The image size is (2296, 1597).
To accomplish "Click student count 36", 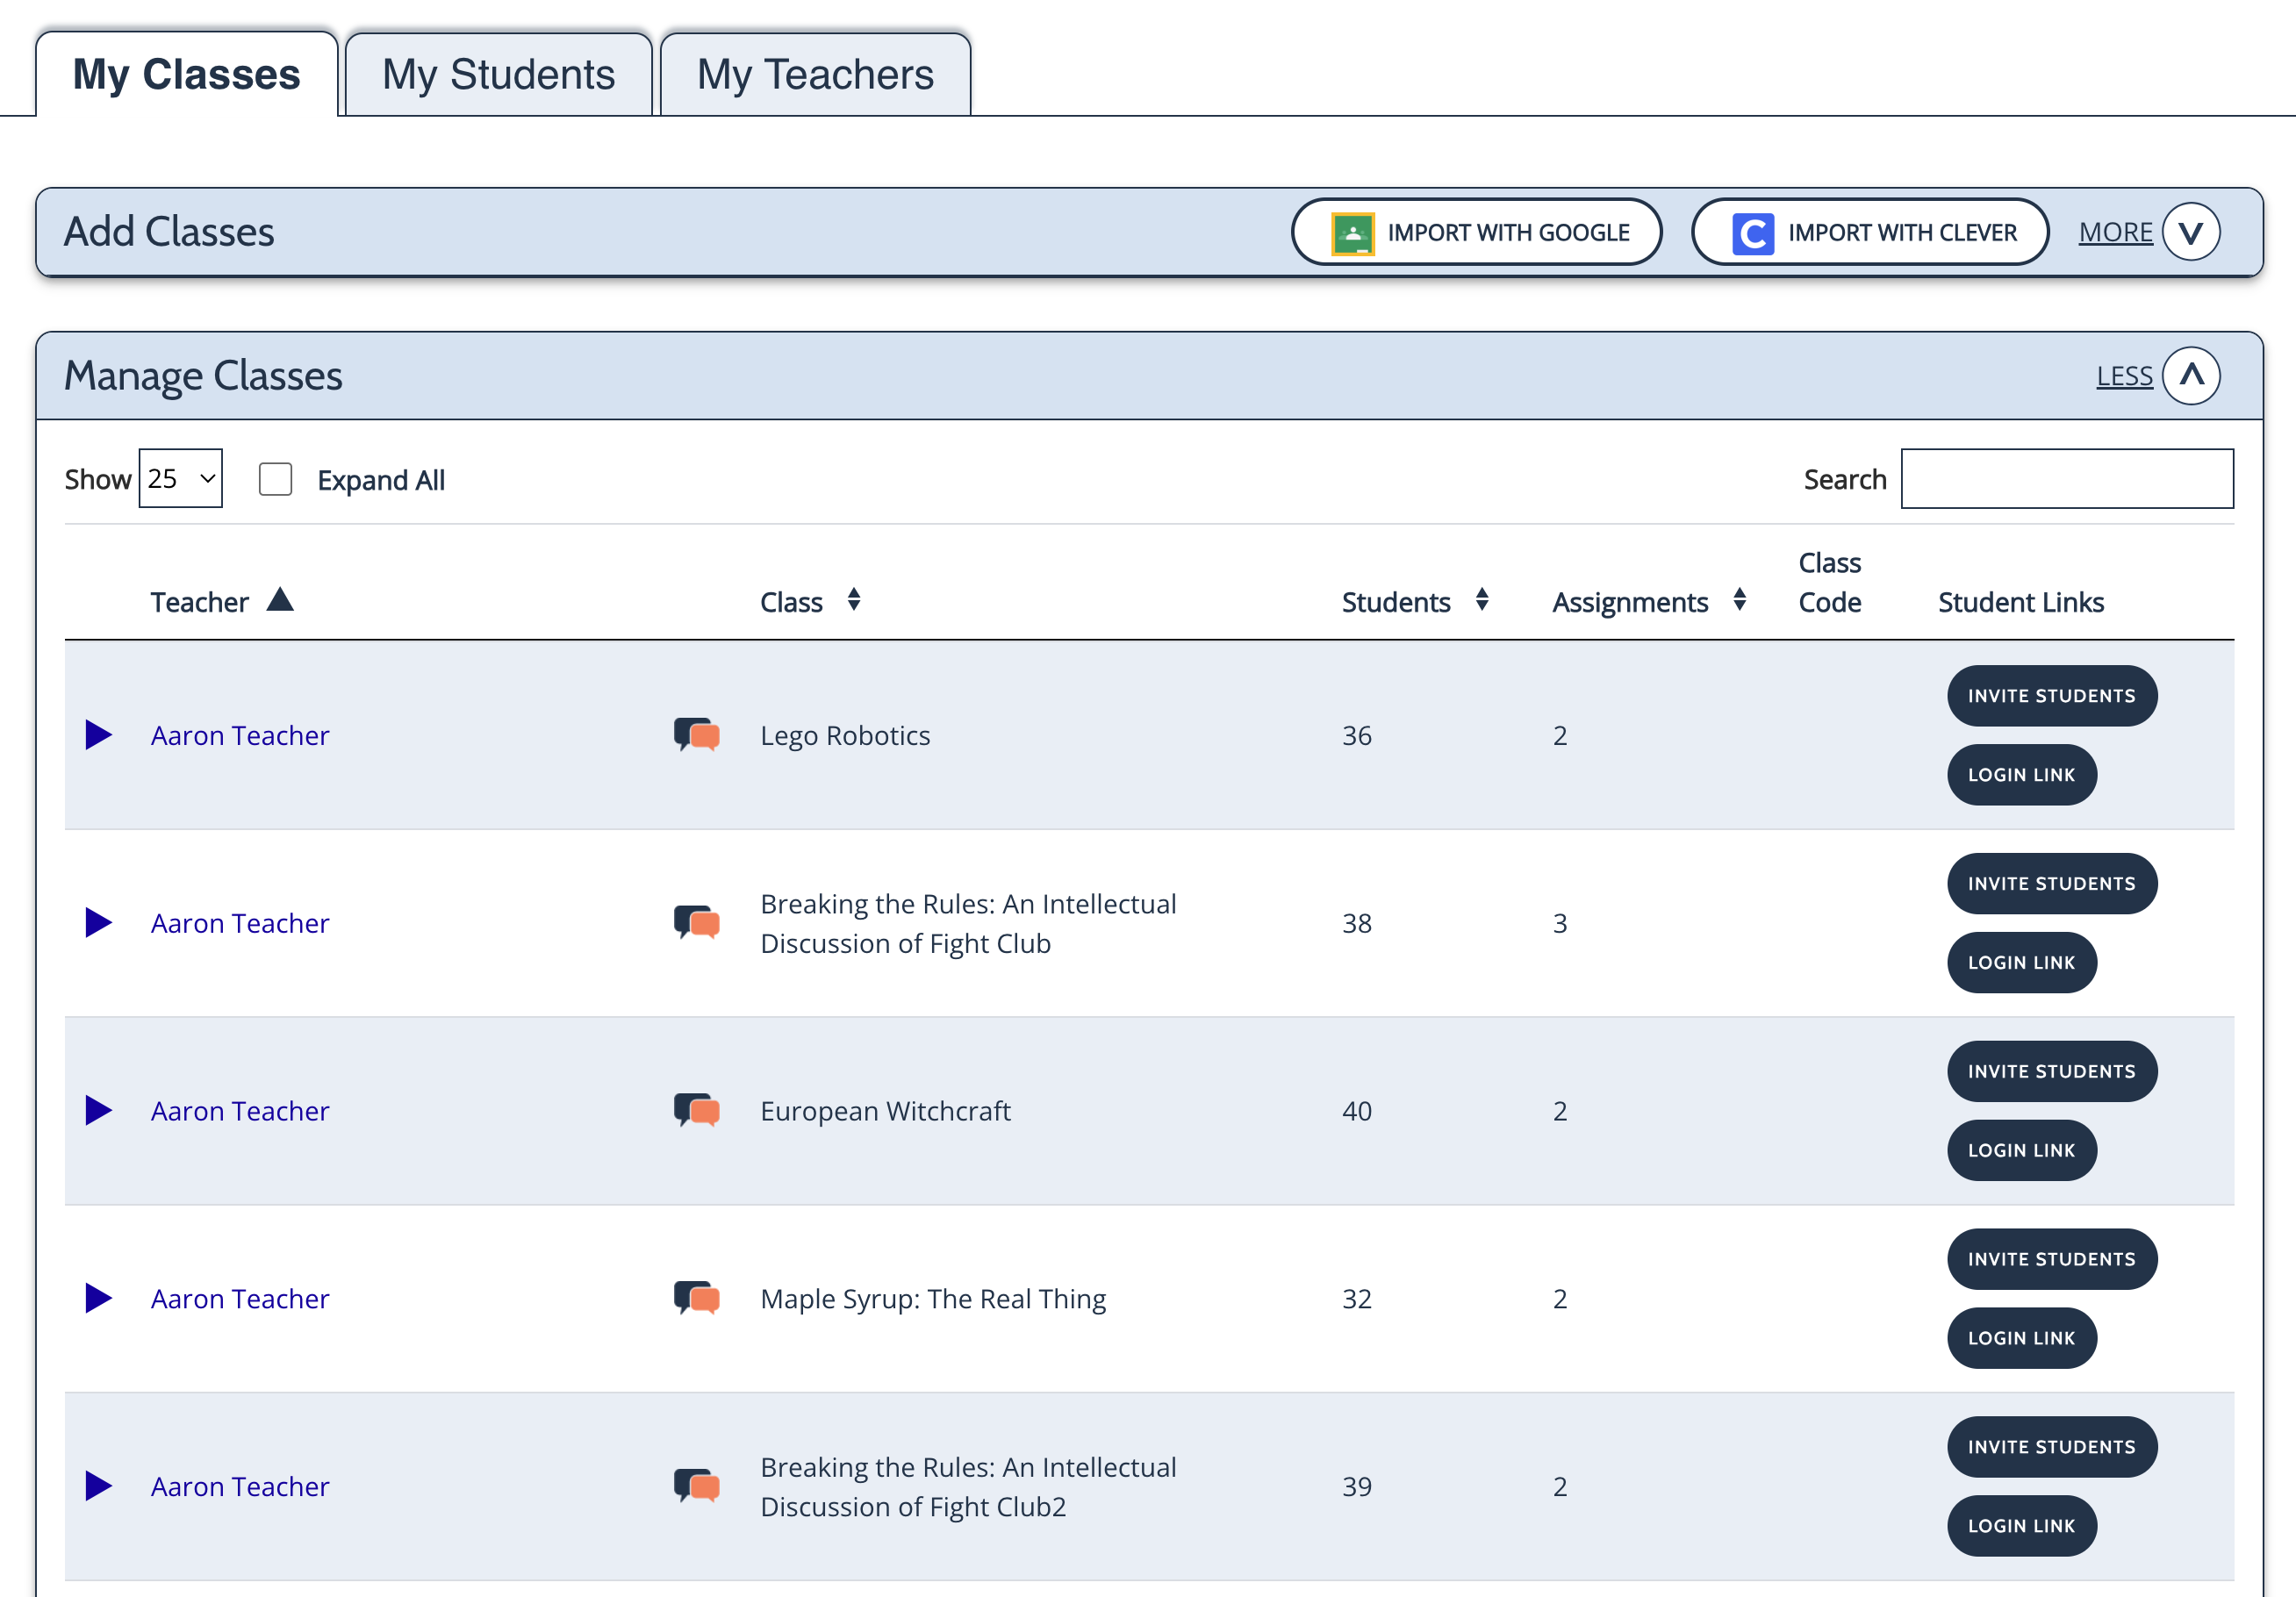I will click(1357, 736).
